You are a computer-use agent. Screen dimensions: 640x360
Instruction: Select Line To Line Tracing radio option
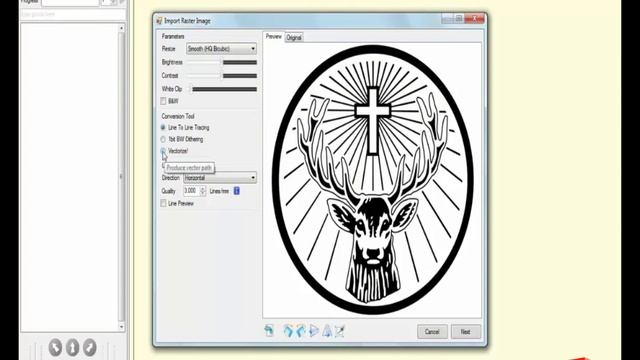tap(163, 127)
